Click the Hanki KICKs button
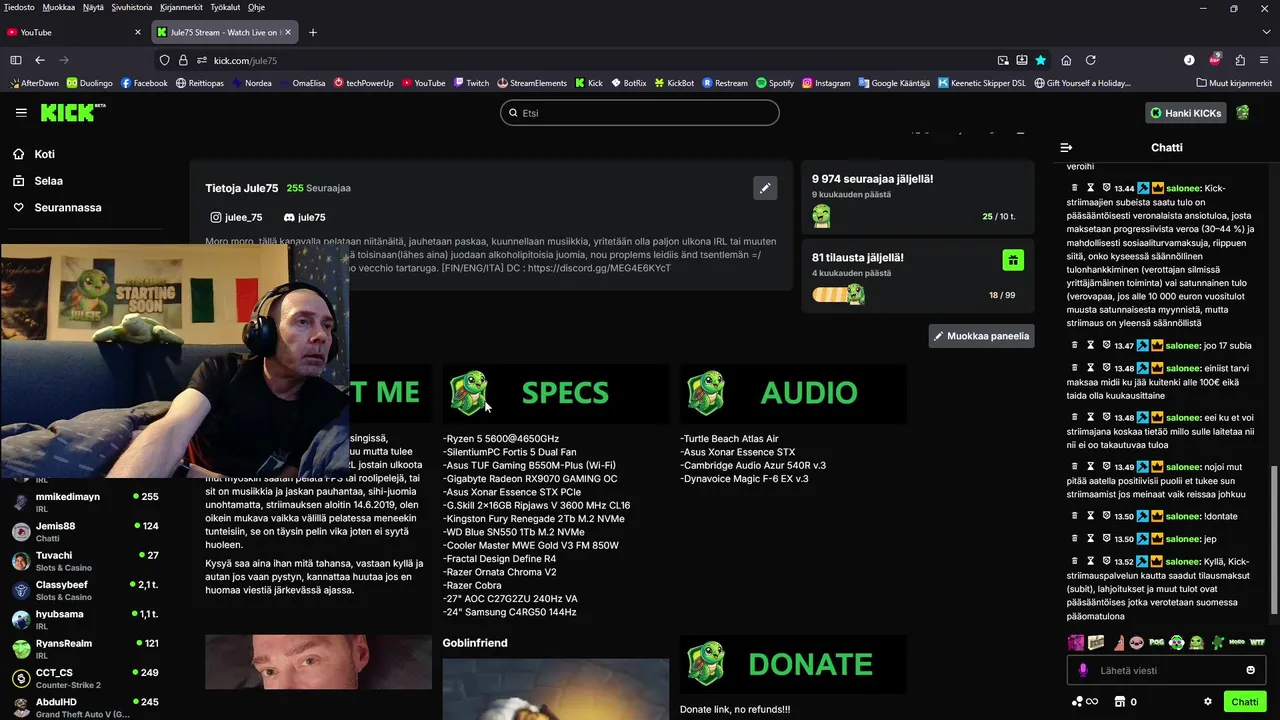This screenshot has width=1280, height=720. click(x=1186, y=113)
